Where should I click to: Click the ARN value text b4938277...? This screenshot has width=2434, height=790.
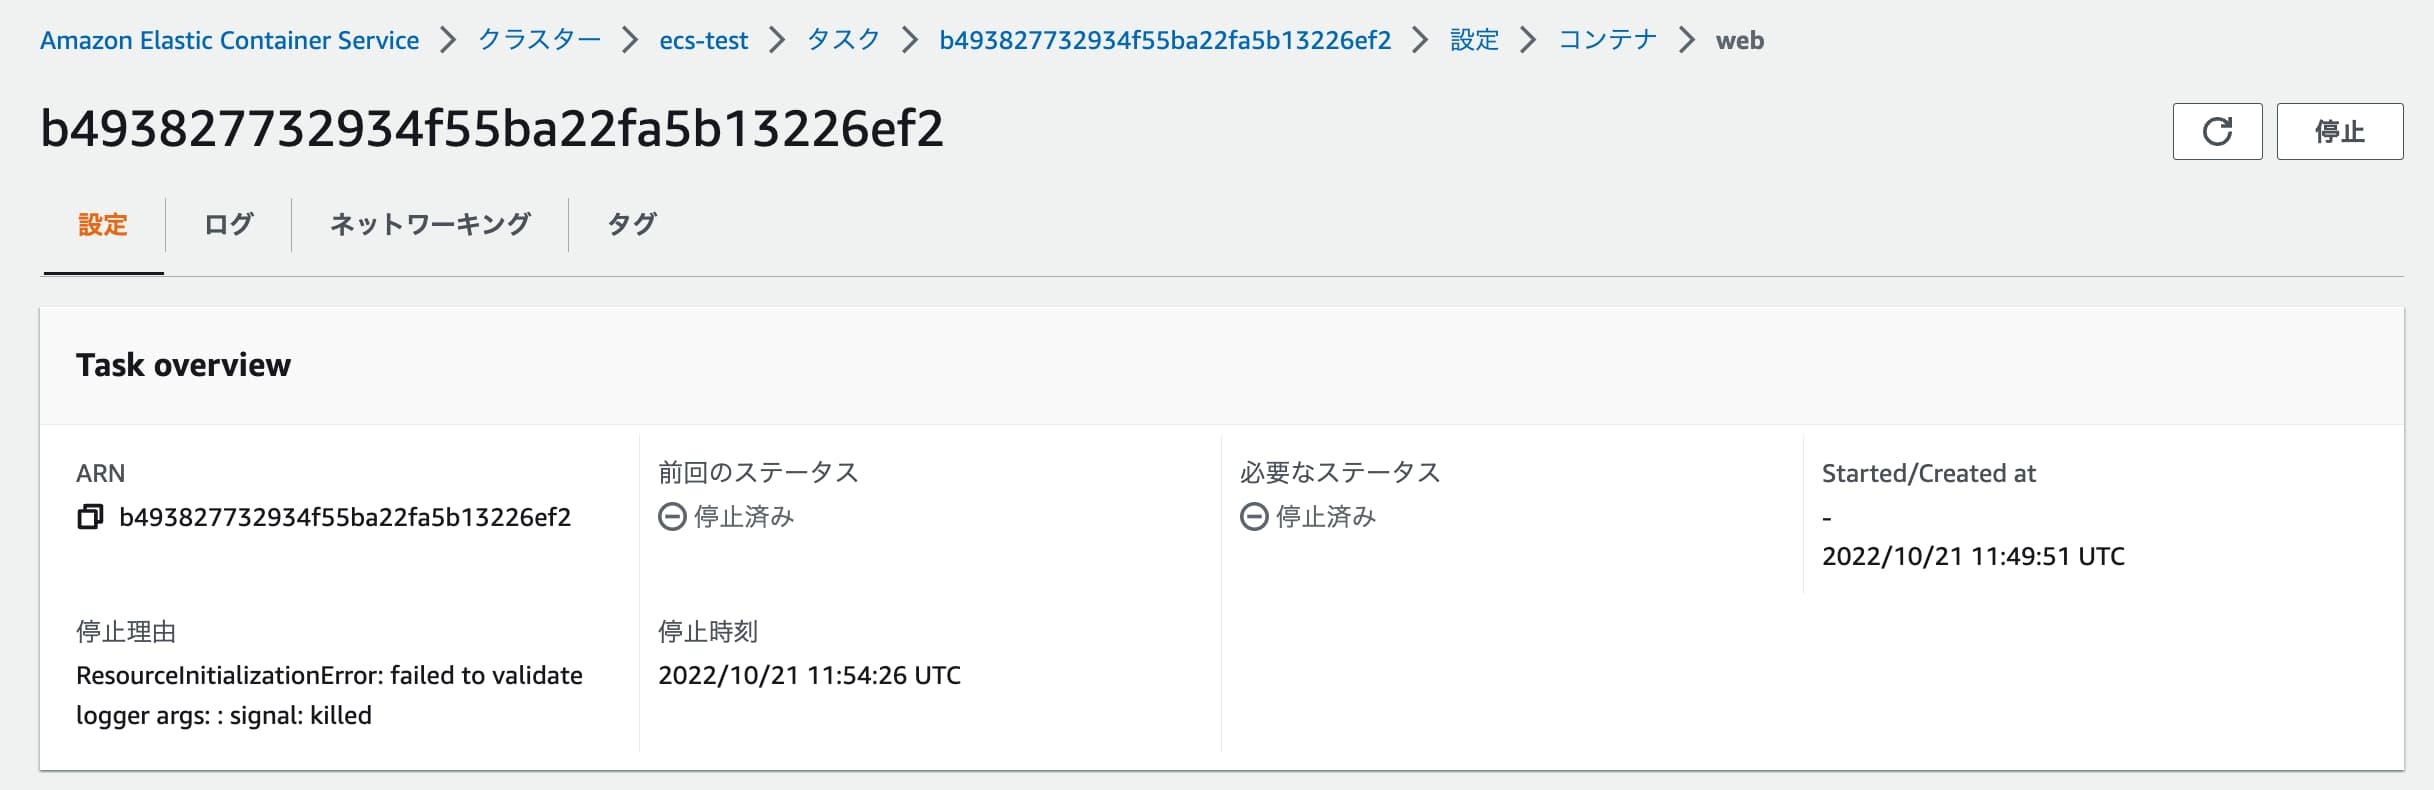pos(345,517)
